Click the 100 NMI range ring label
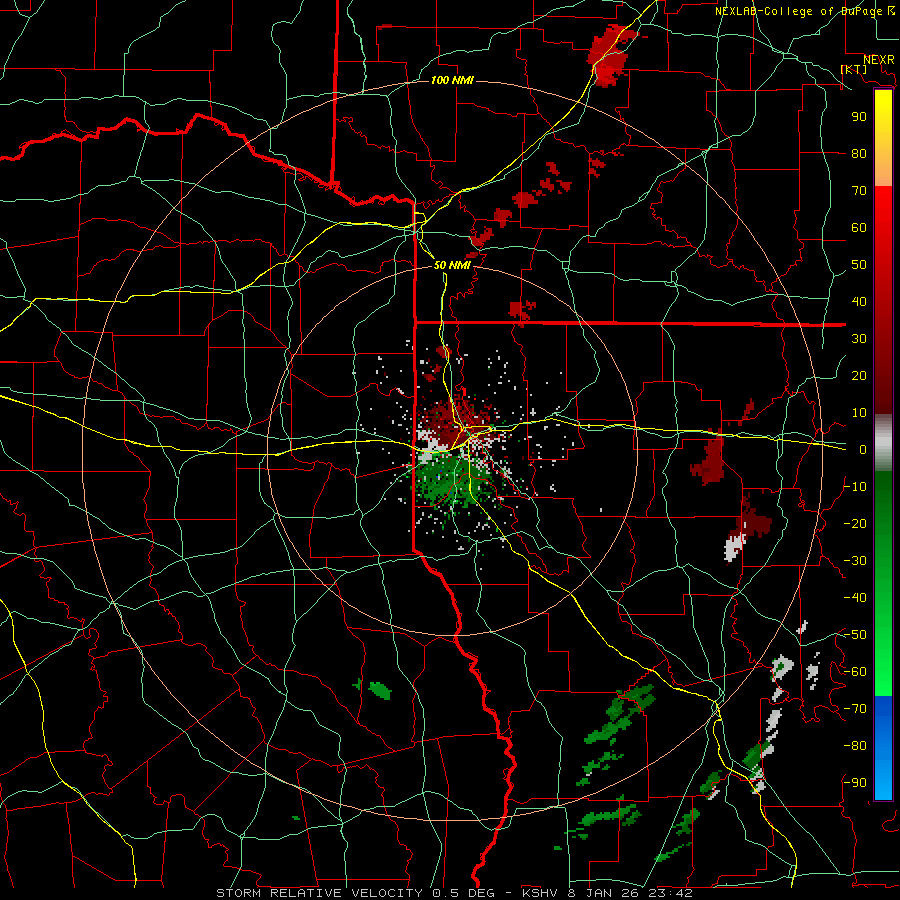The image size is (900, 900). tap(452, 80)
